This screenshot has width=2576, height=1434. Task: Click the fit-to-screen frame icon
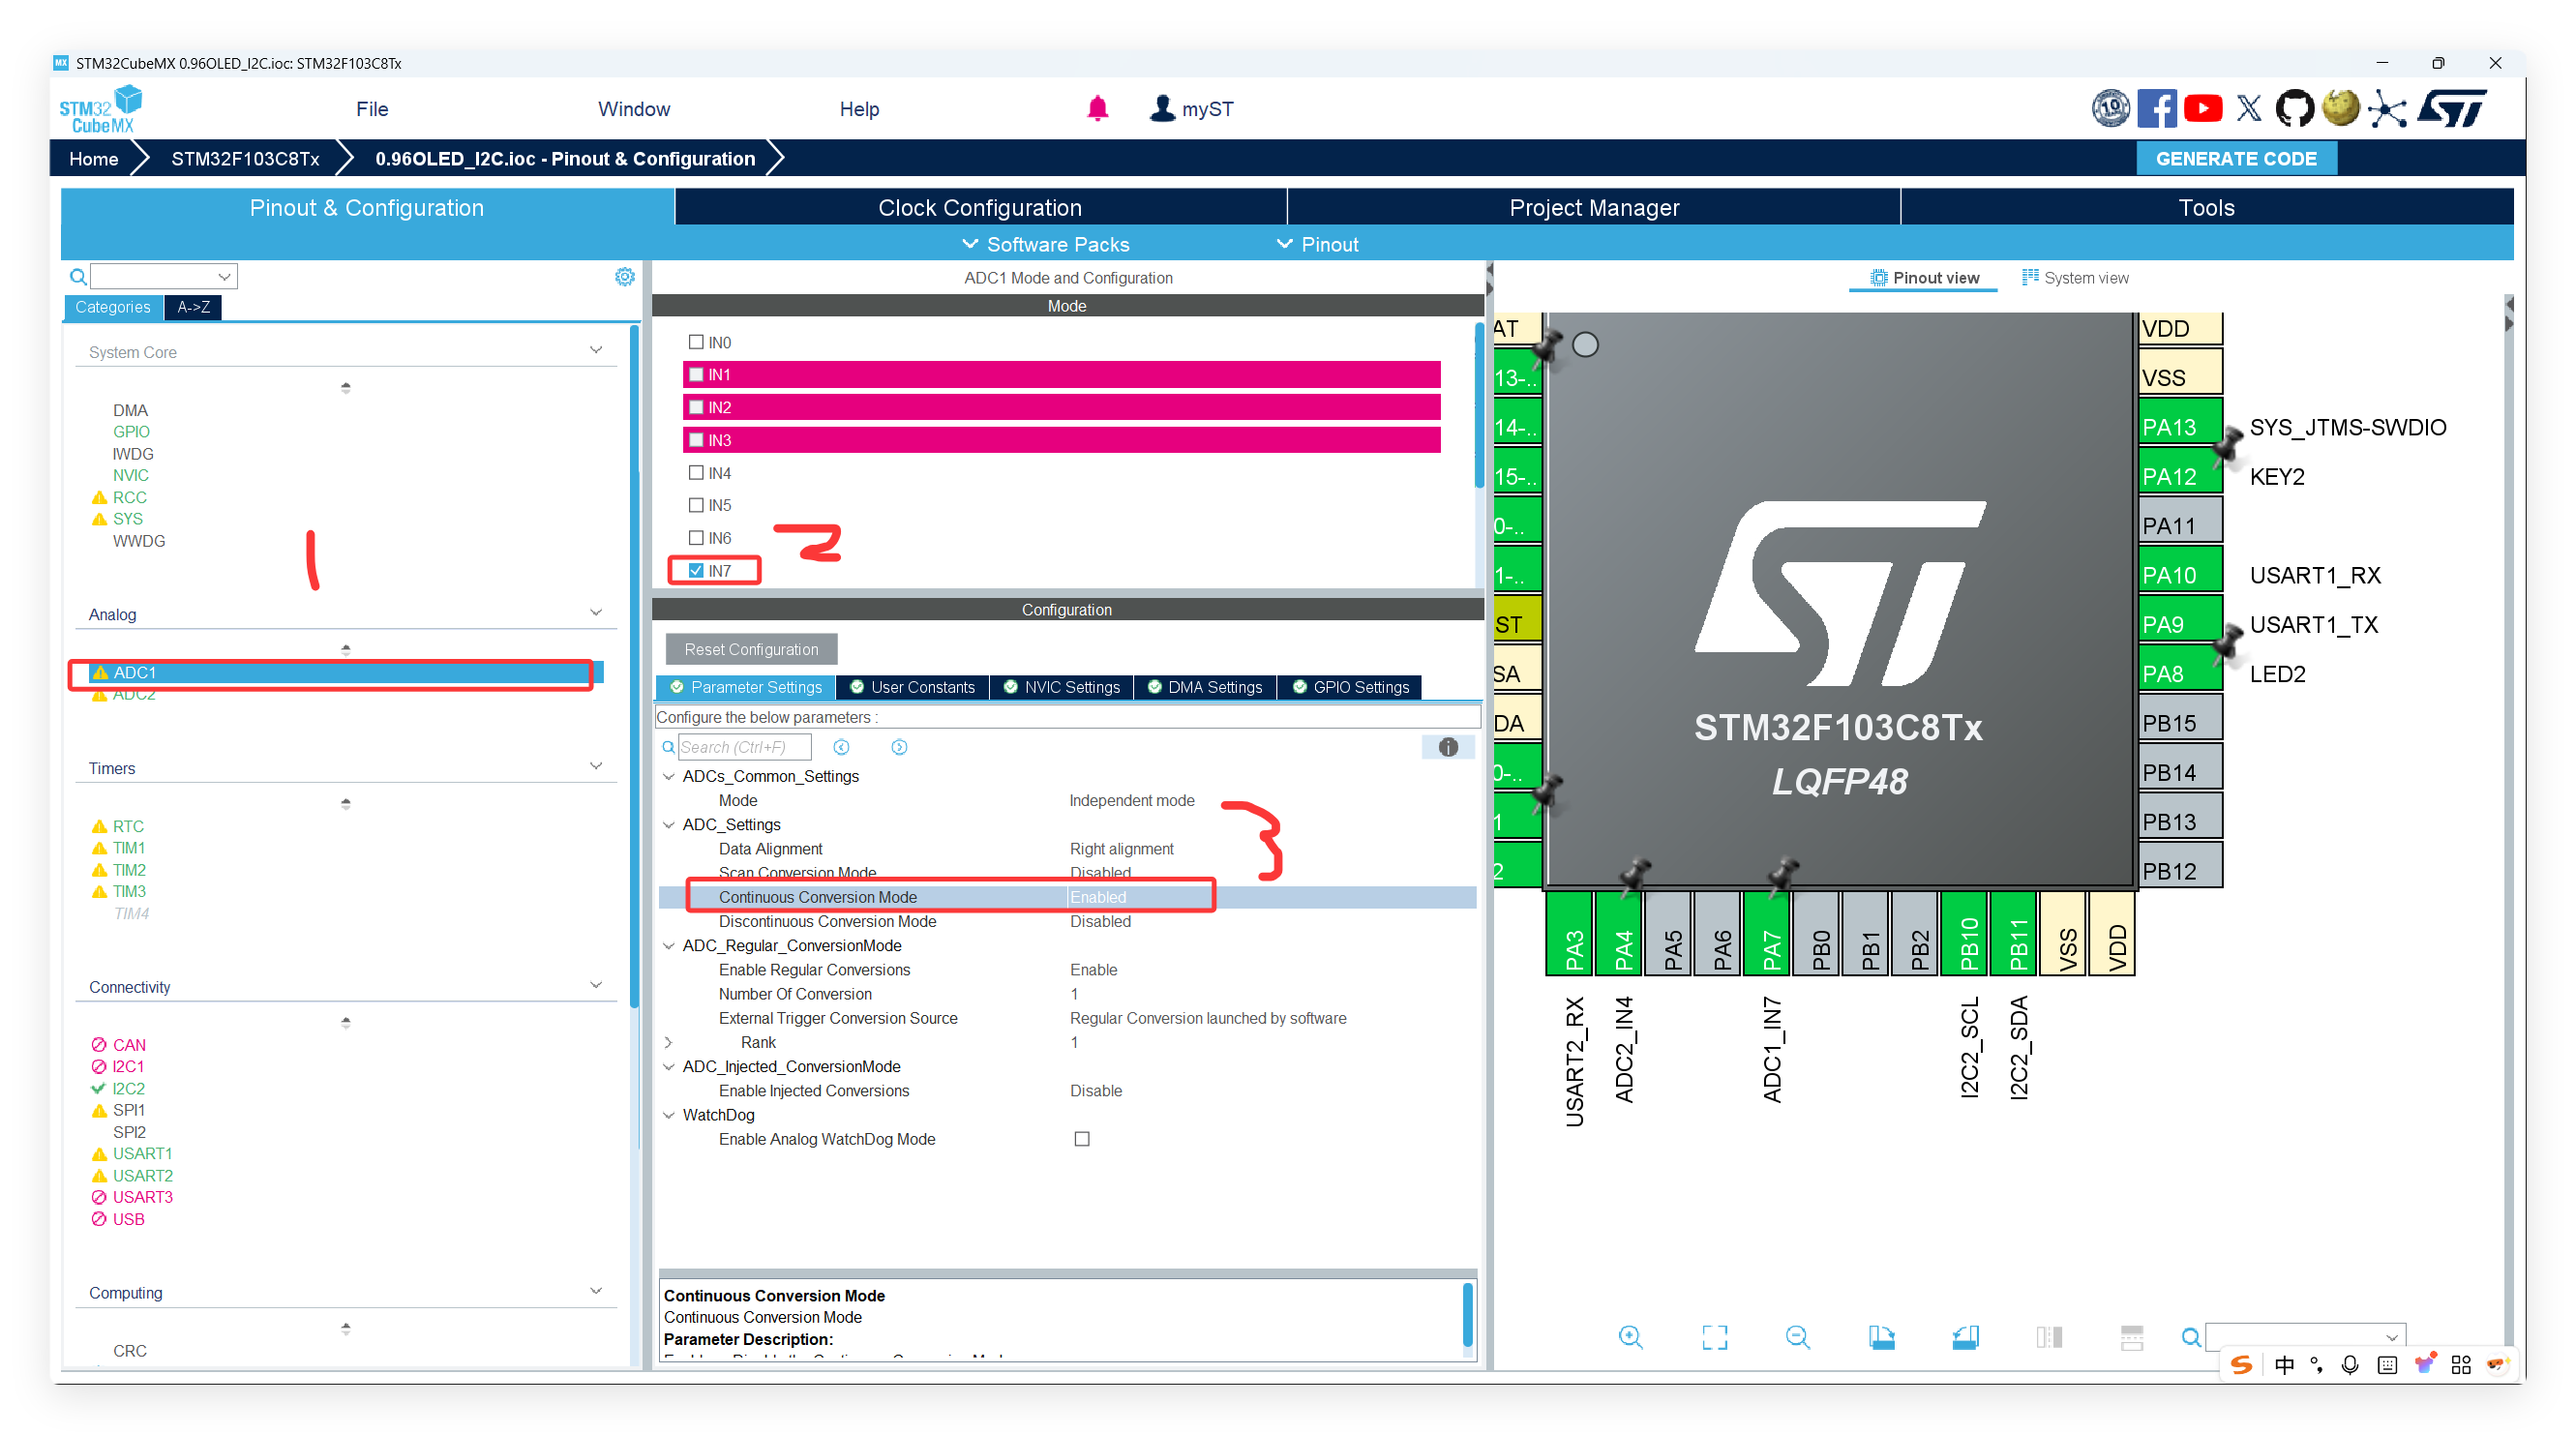1714,1337
